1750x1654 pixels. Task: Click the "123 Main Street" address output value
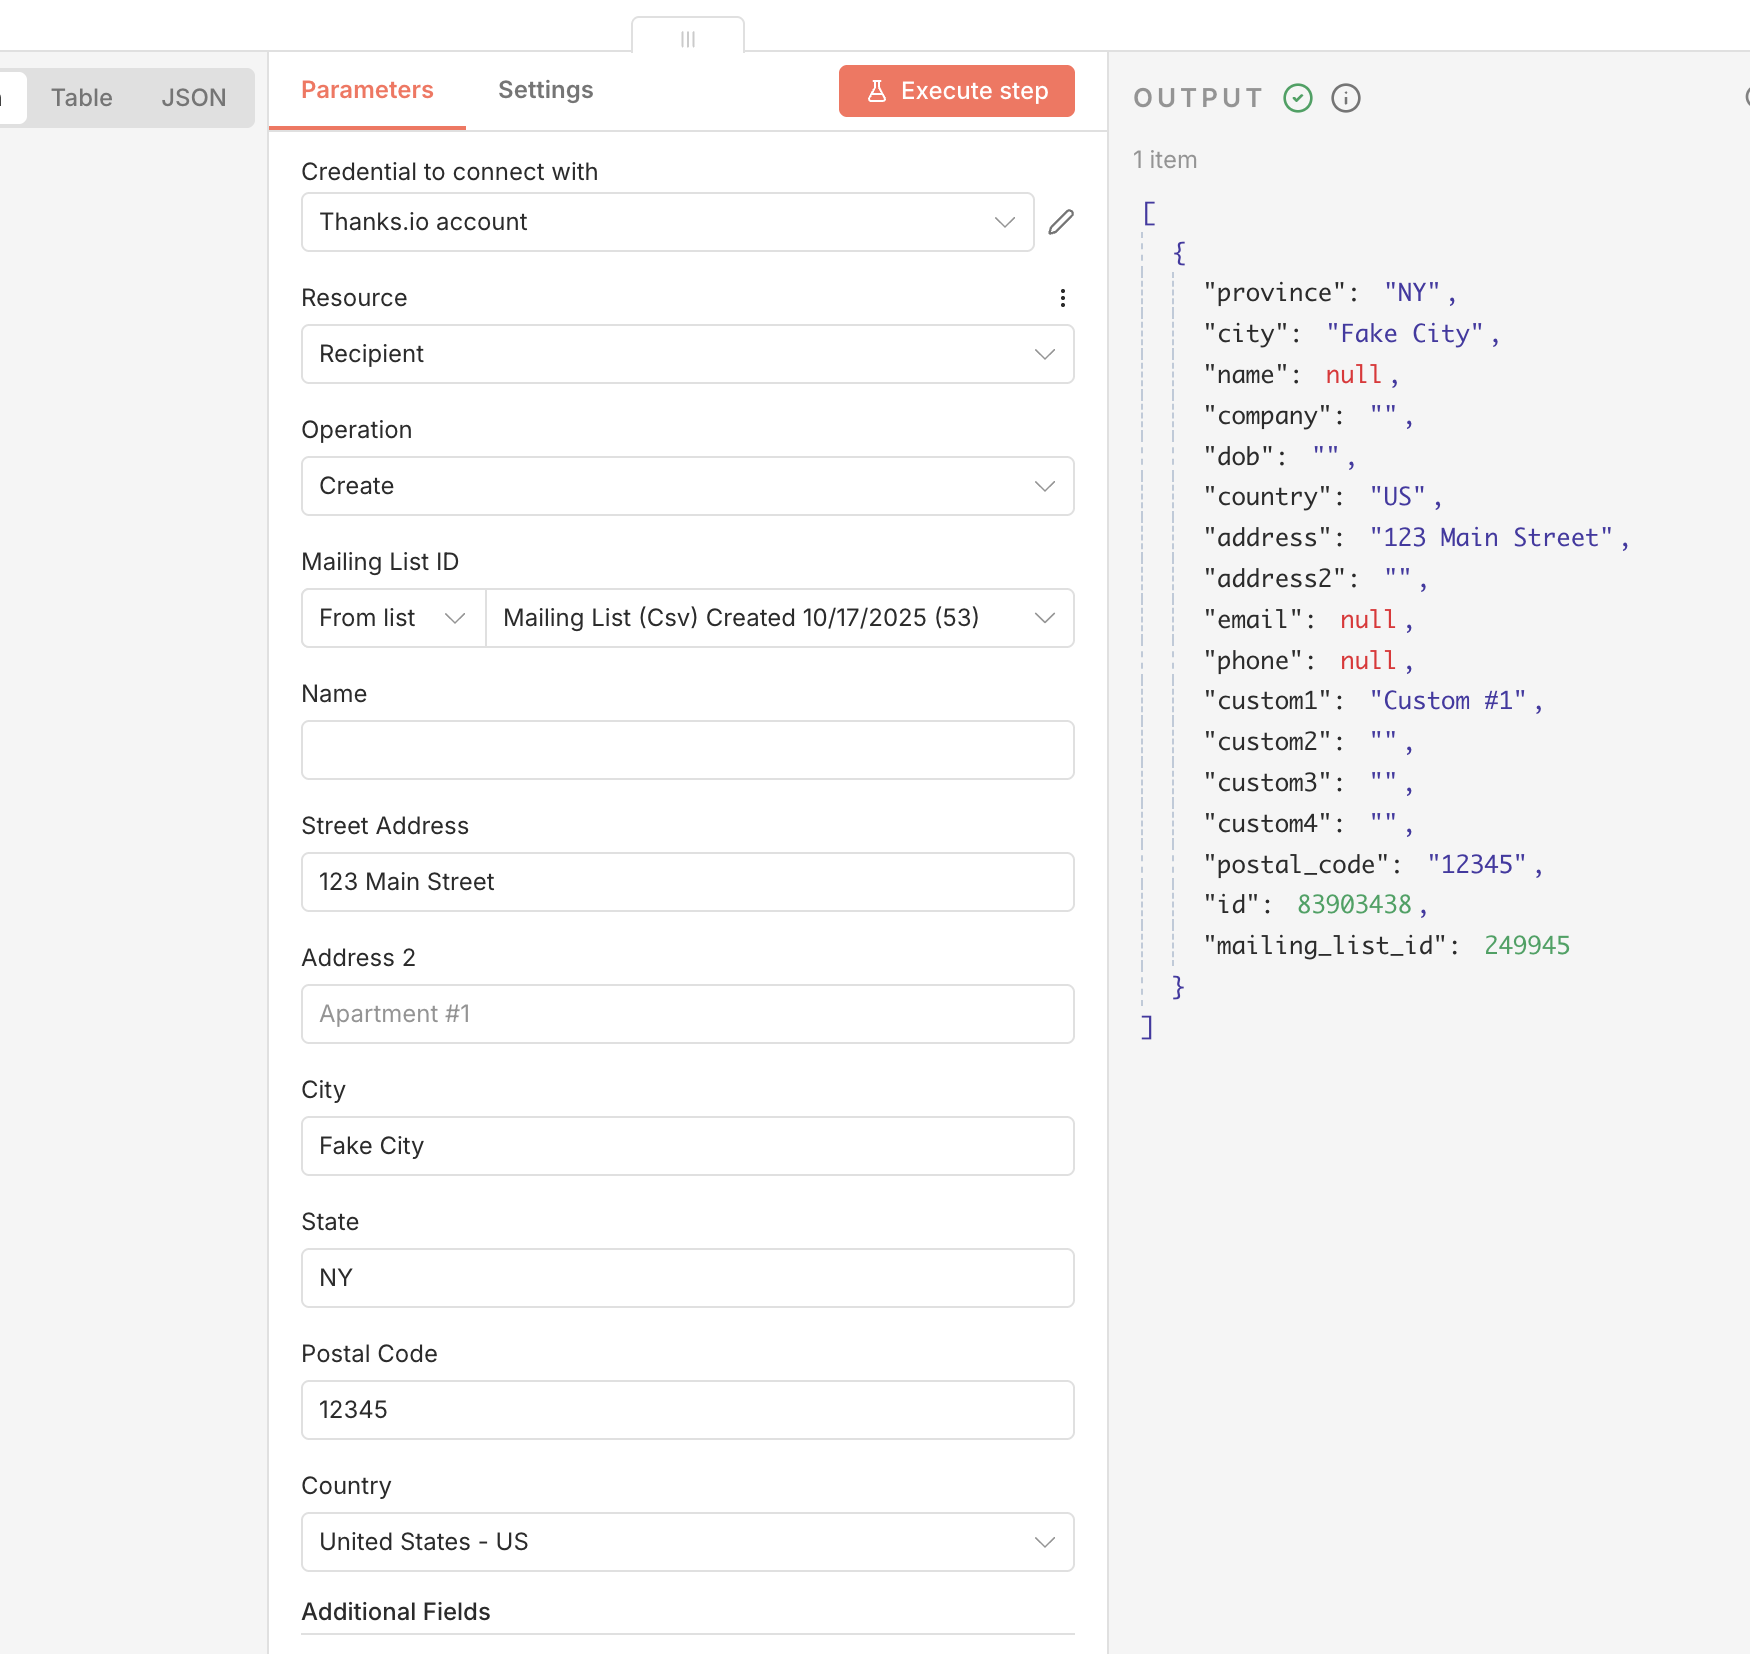1491,538
